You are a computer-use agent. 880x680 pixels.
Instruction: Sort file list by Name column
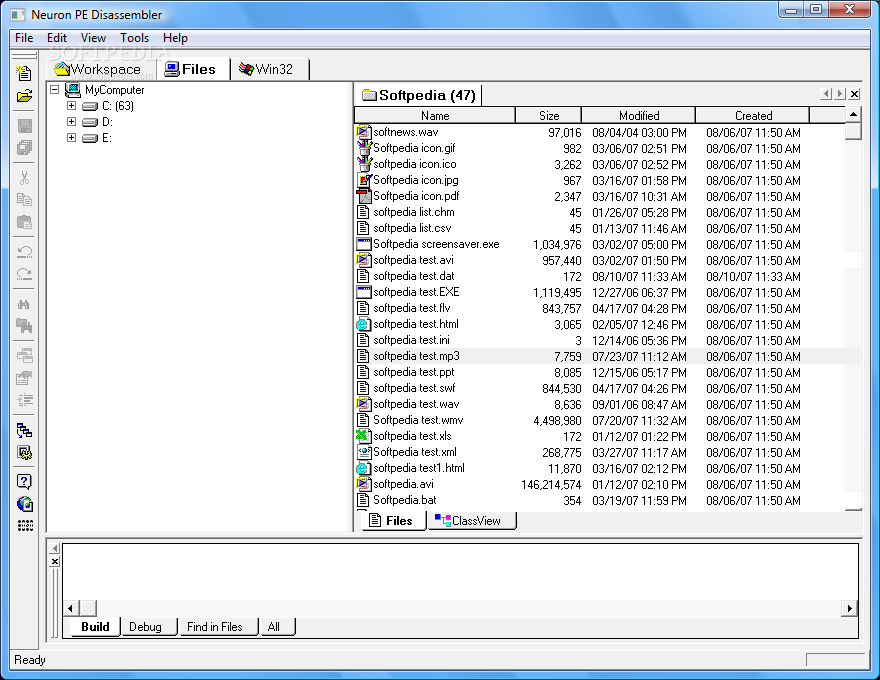(x=435, y=116)
